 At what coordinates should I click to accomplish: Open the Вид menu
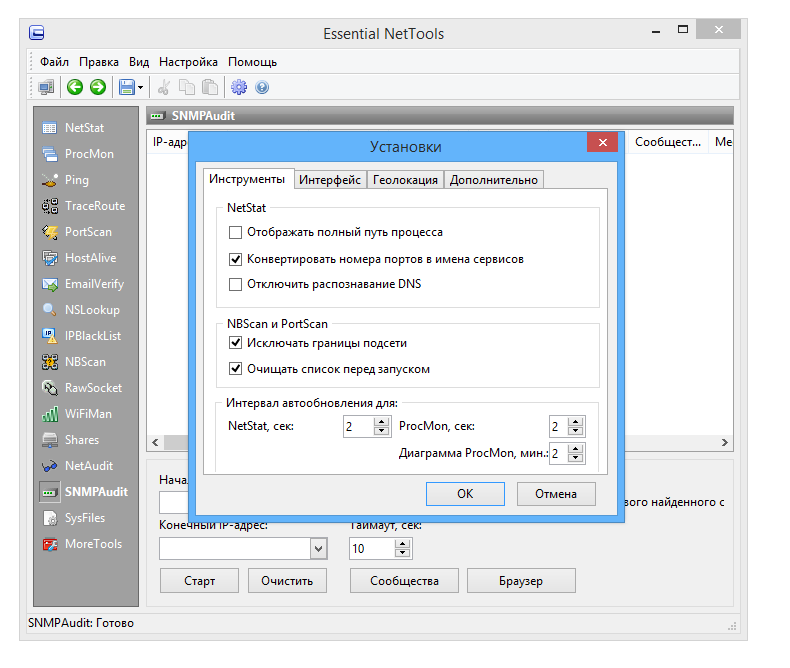139,62
